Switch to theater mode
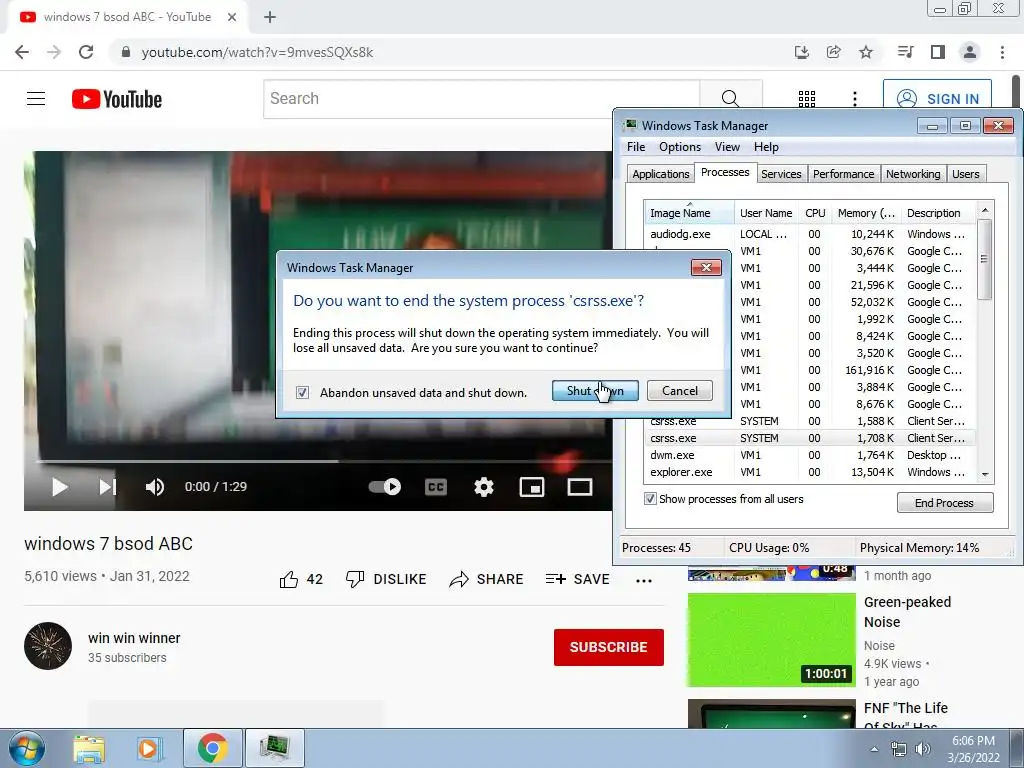 (579, 487)
